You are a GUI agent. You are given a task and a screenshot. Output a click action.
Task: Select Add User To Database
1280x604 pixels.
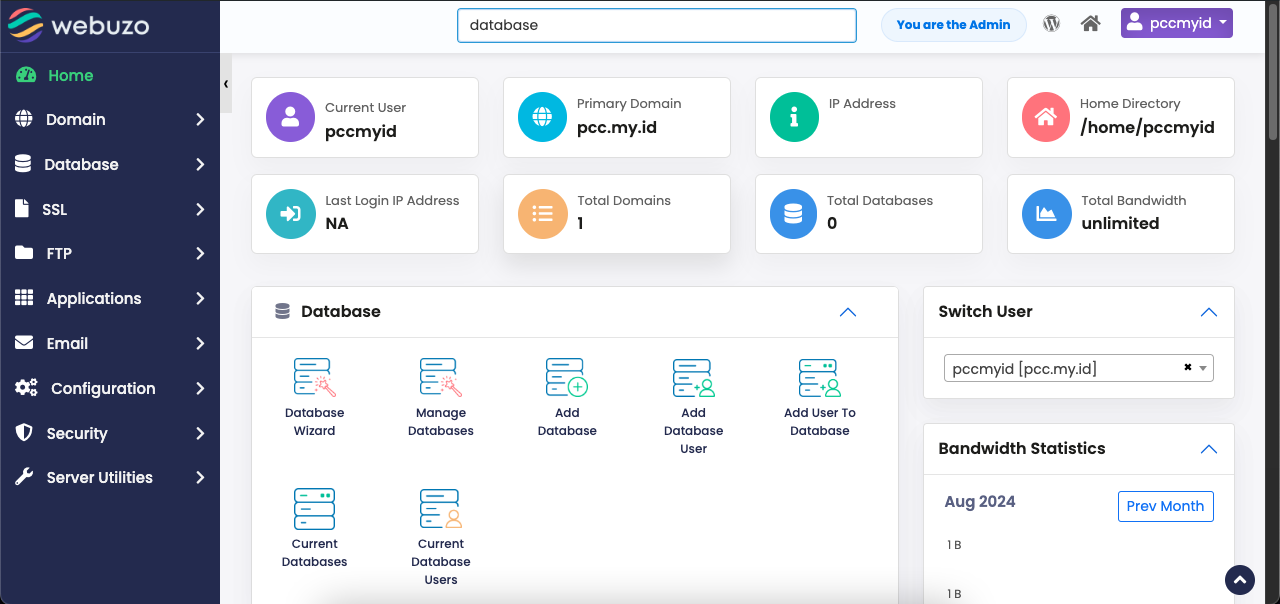pyautogui.click(x=819, y=396)
